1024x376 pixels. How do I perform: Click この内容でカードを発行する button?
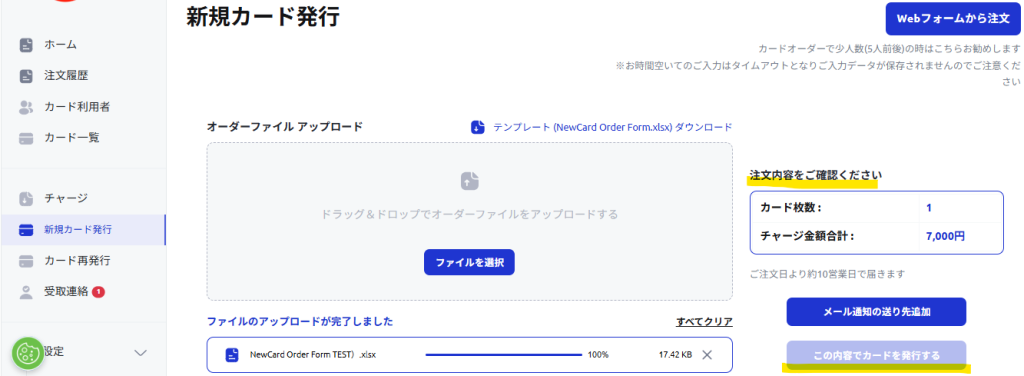[876, 355]
